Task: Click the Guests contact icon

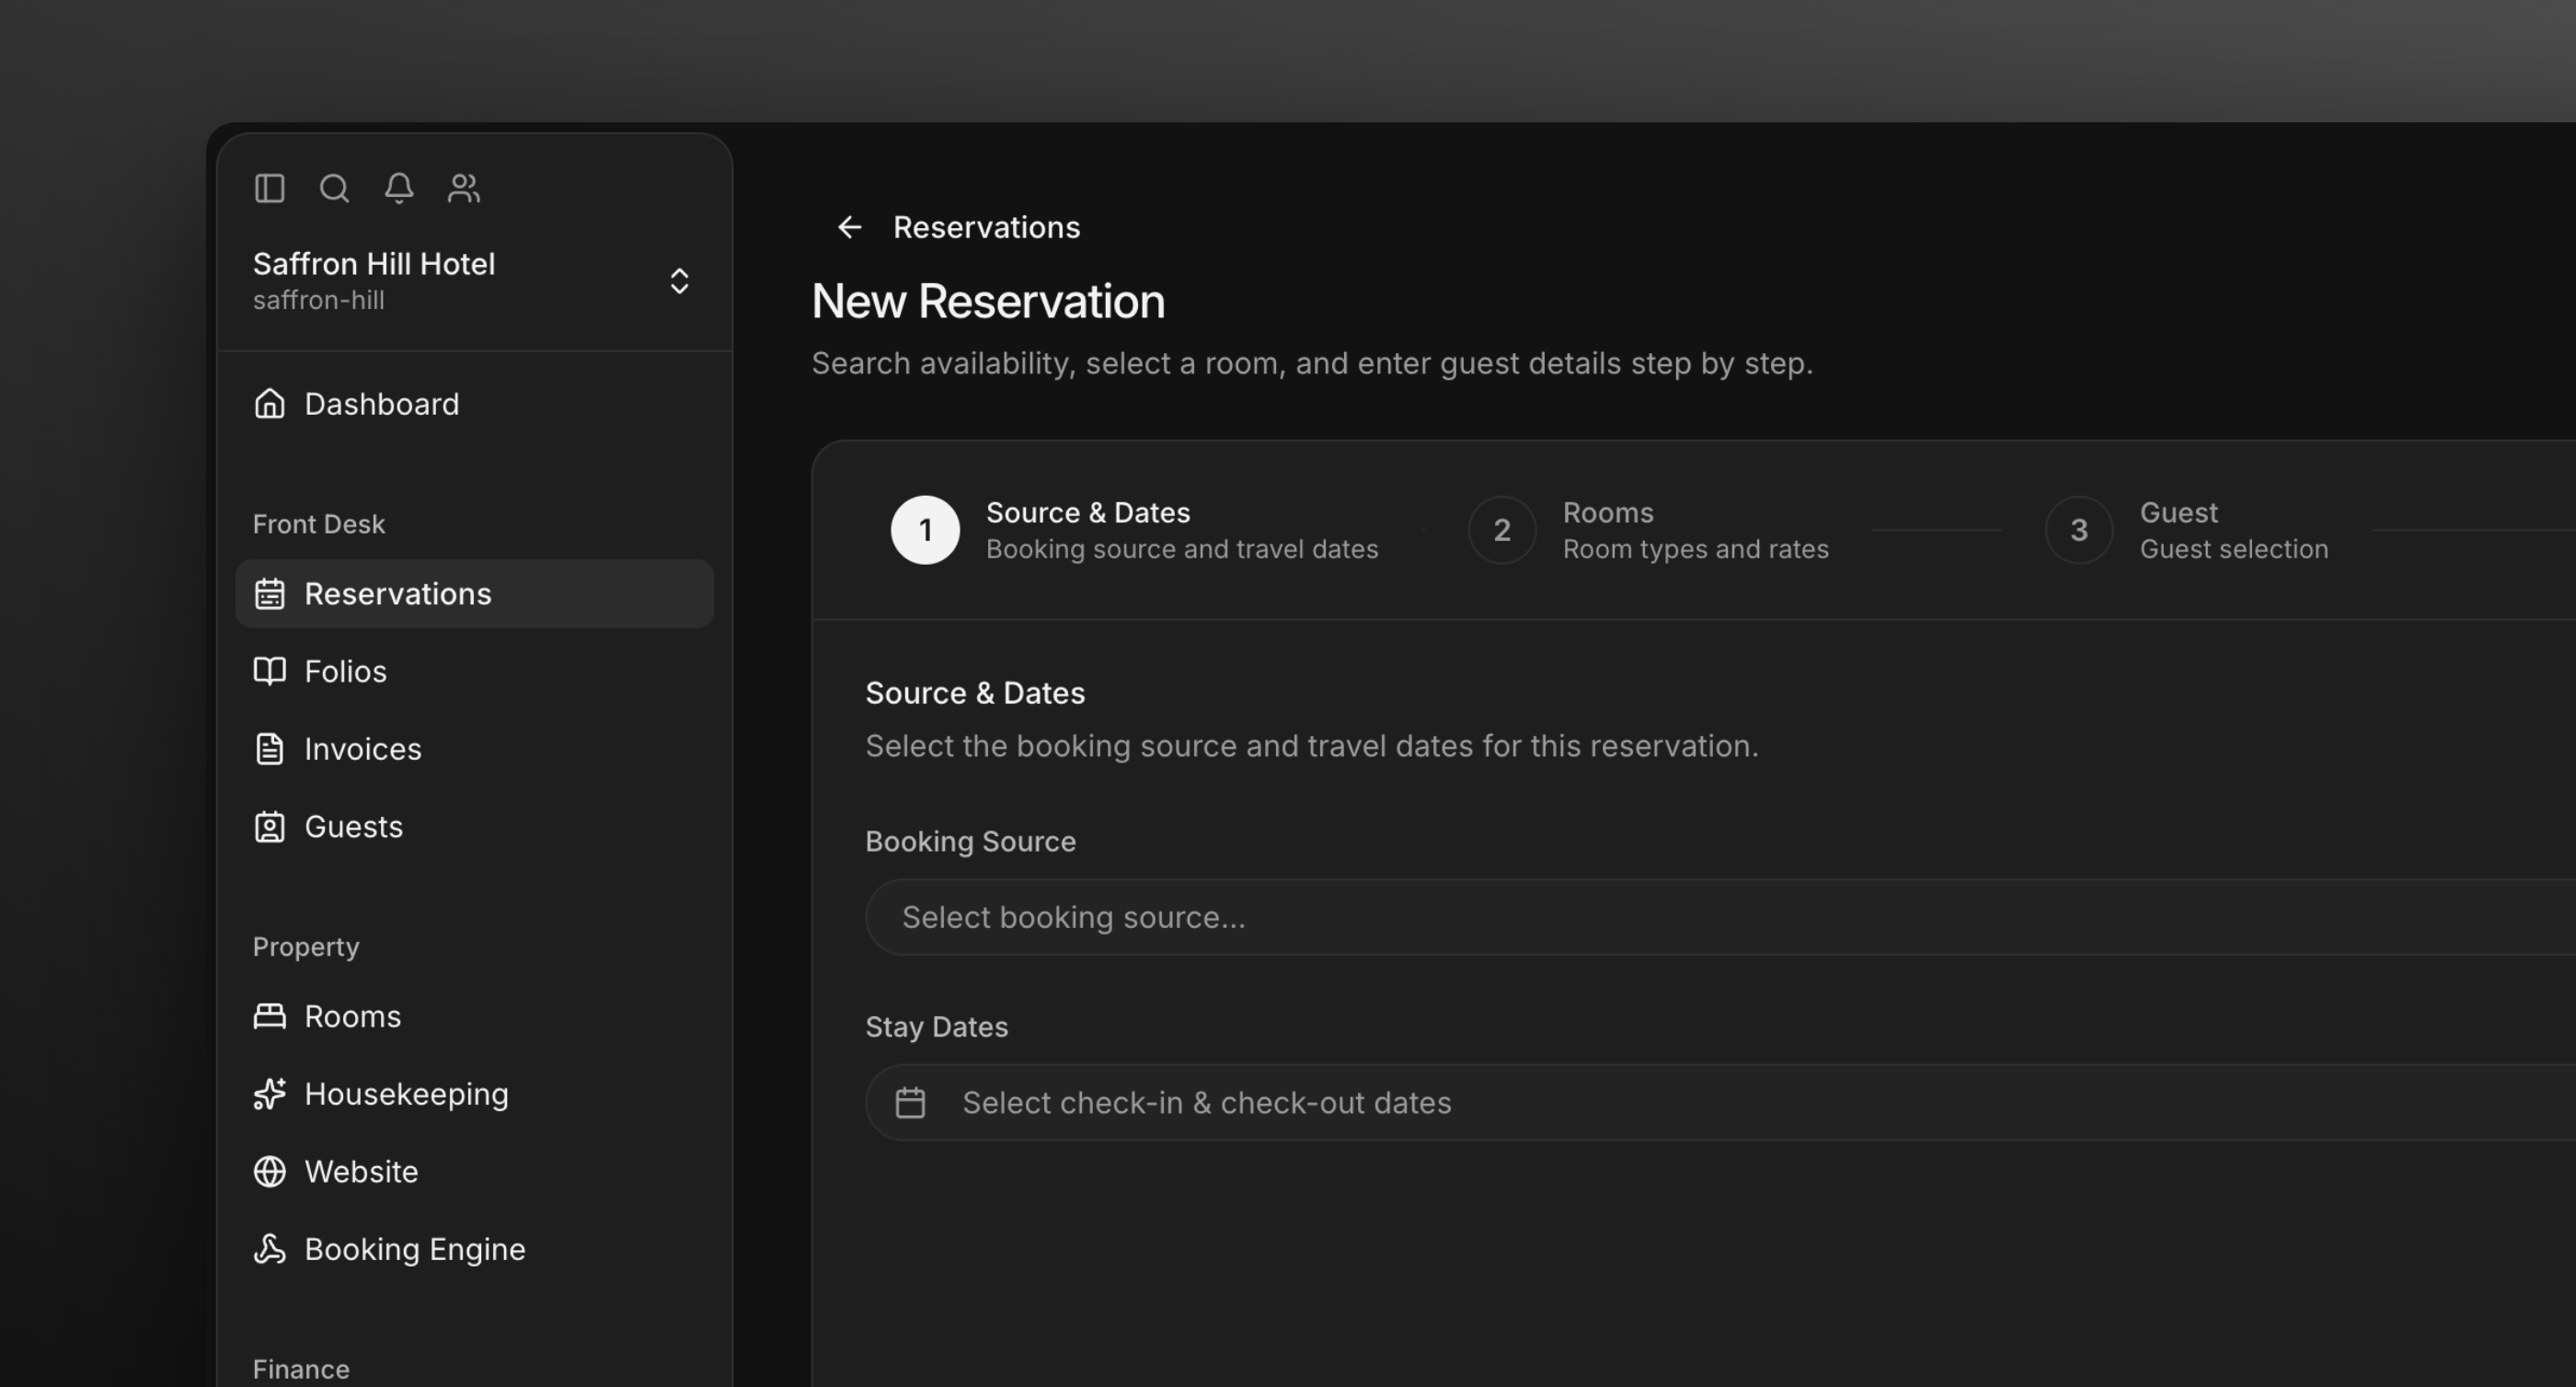Action: pos(269,827)
